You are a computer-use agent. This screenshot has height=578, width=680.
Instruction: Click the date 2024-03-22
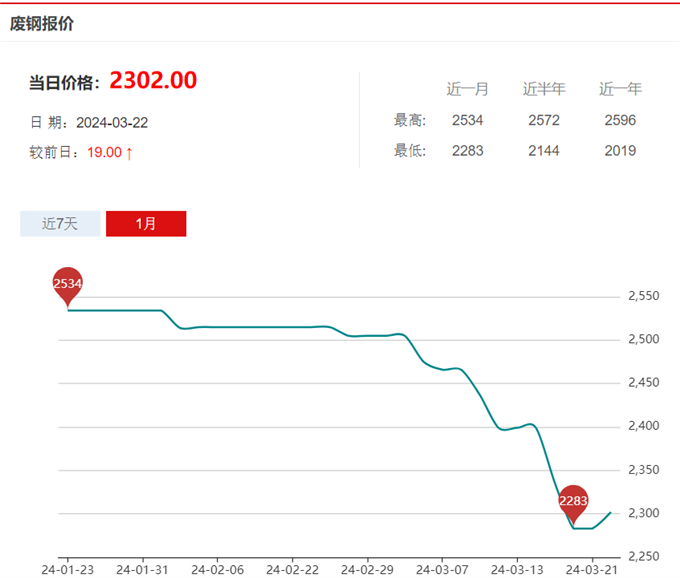[x=112, y=123]
